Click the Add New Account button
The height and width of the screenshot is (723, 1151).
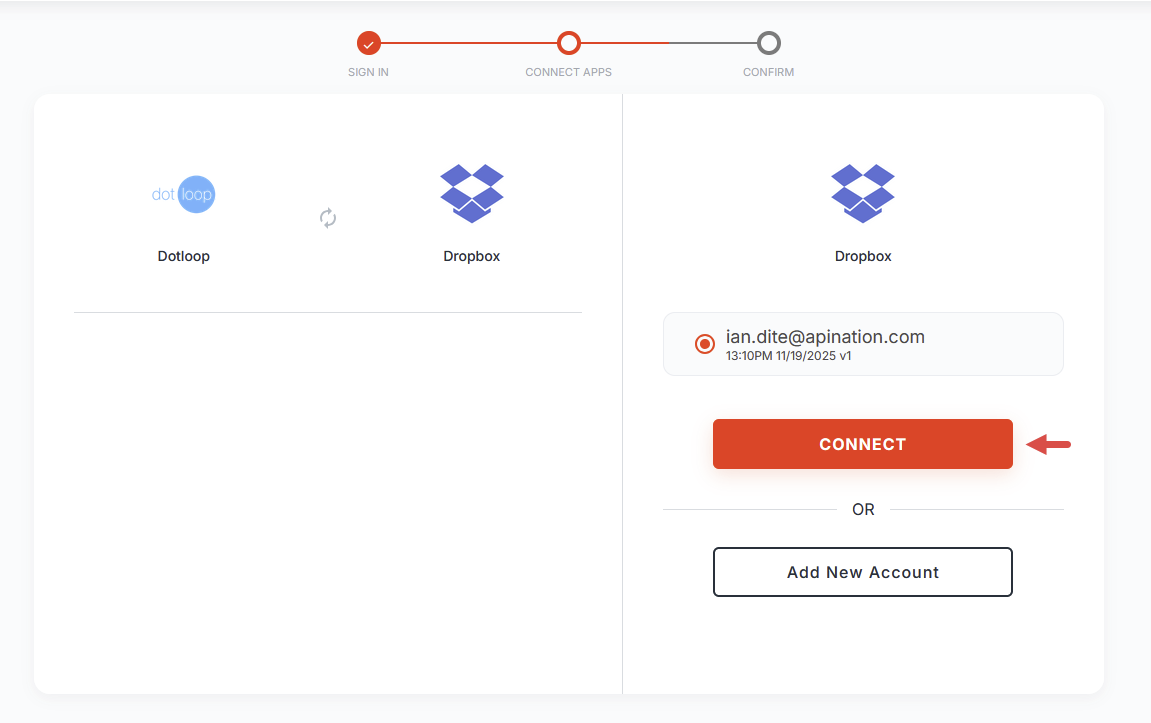click(863, 572)
